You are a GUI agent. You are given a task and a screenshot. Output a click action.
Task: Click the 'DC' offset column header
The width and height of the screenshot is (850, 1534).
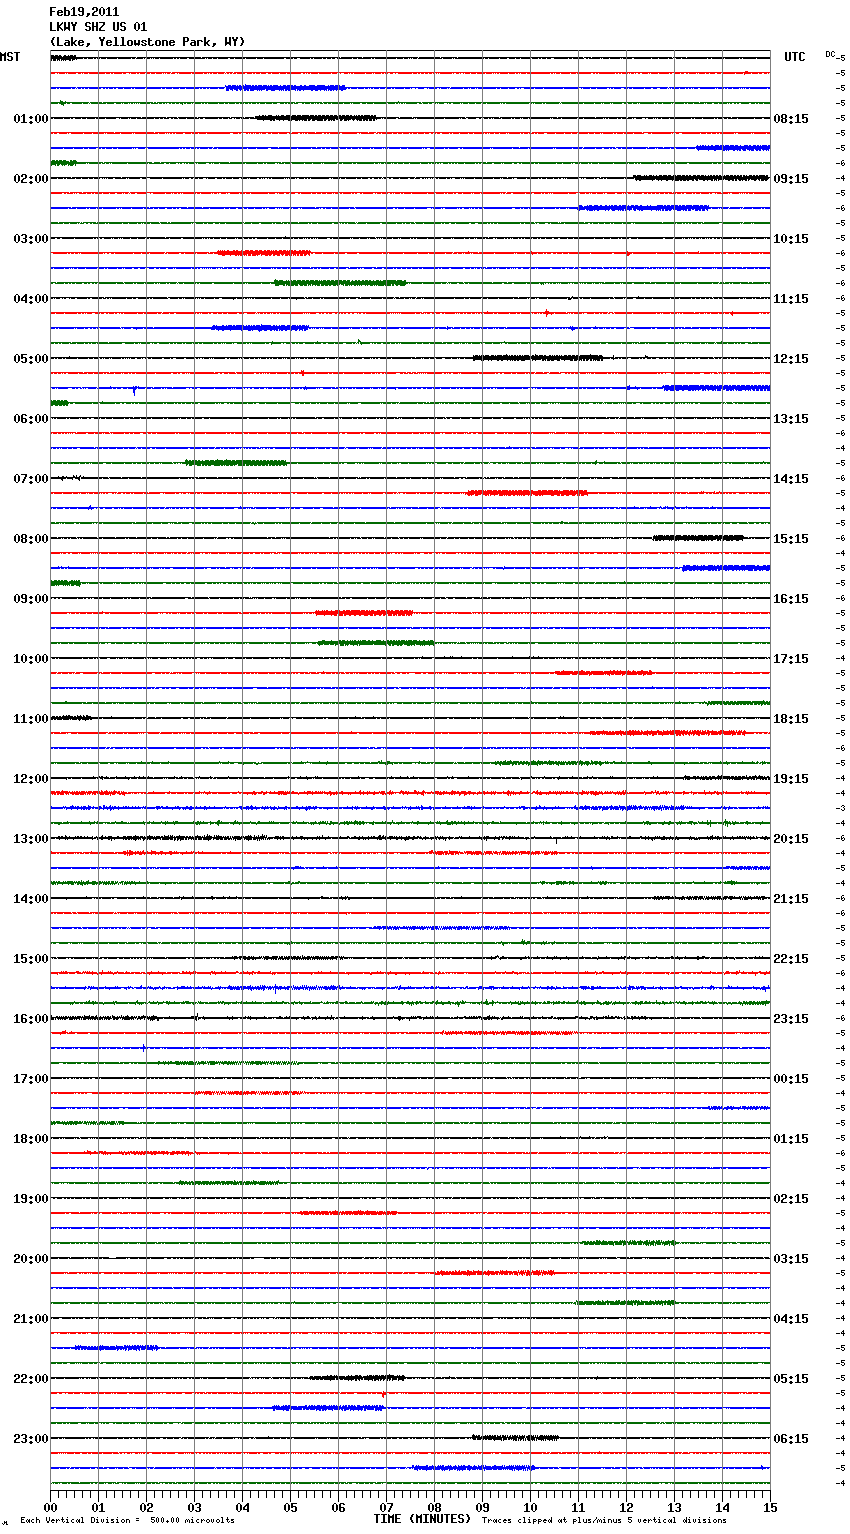click(830, 54)
